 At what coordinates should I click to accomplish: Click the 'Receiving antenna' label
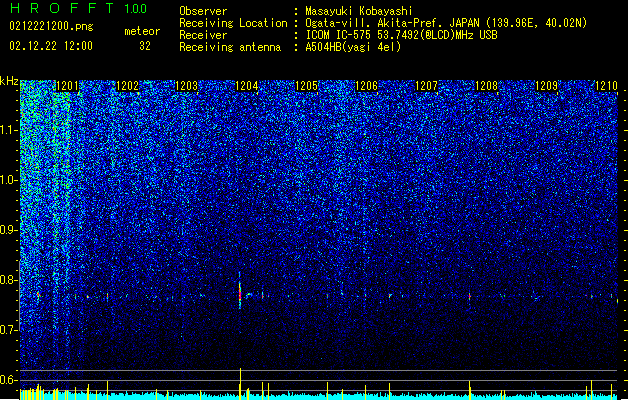(x=230, y=47)
